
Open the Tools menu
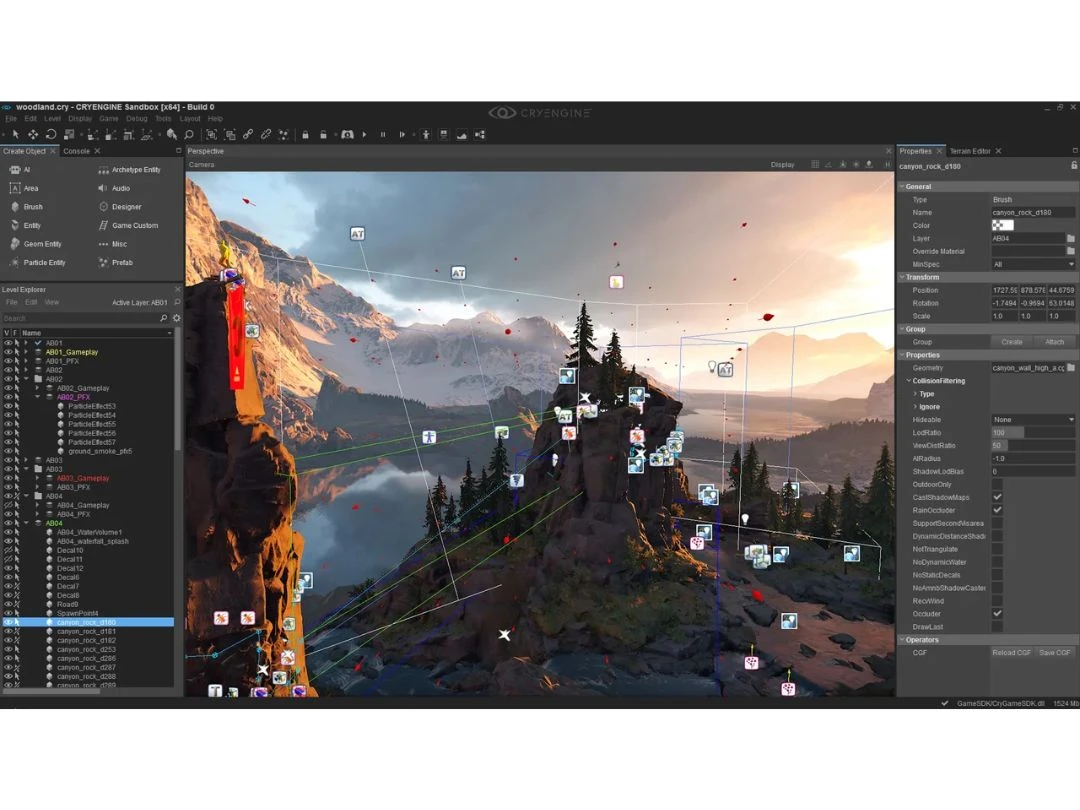pyautogui.click(x=163, y=119)
